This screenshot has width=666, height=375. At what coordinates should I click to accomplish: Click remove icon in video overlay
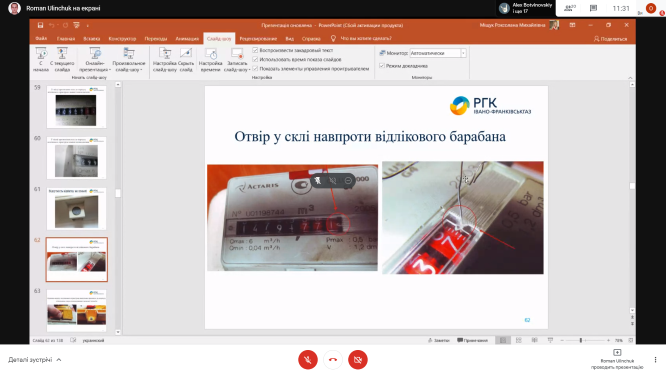coord(348,180)
